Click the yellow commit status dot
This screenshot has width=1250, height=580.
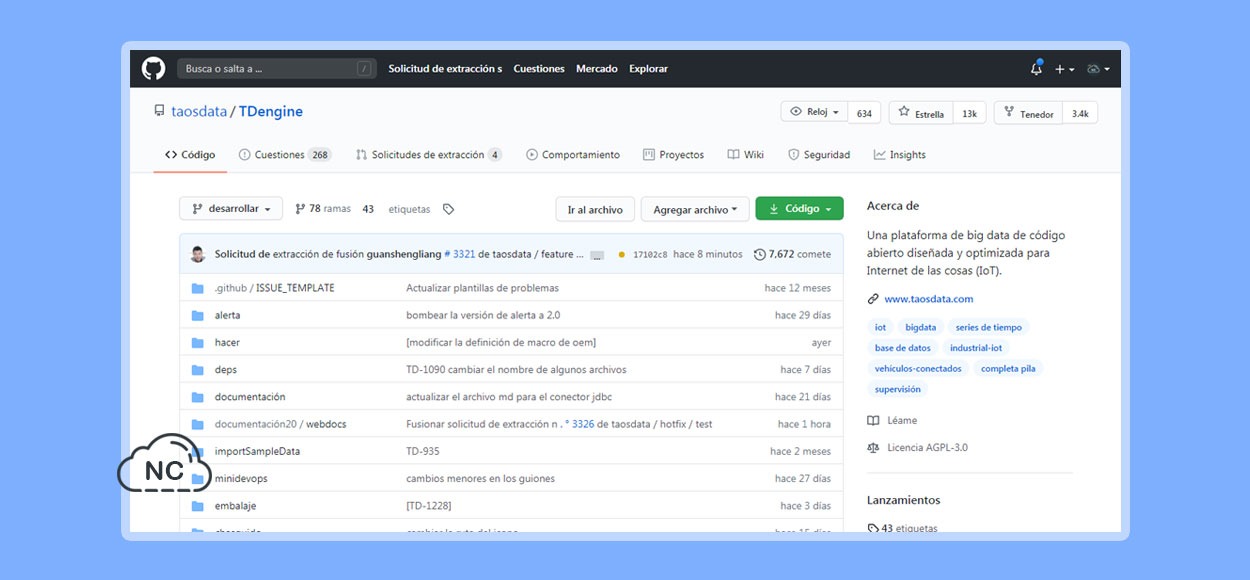click(x=622, y=255)
